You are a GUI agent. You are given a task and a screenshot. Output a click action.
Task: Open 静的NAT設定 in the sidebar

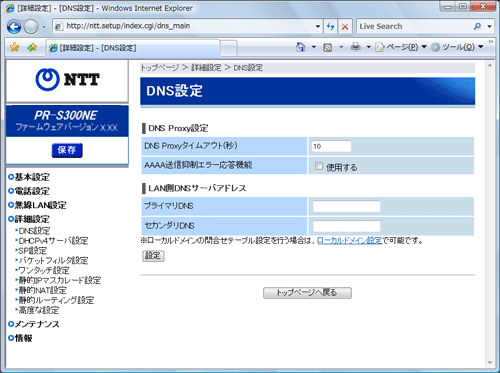tap(43, 290)
